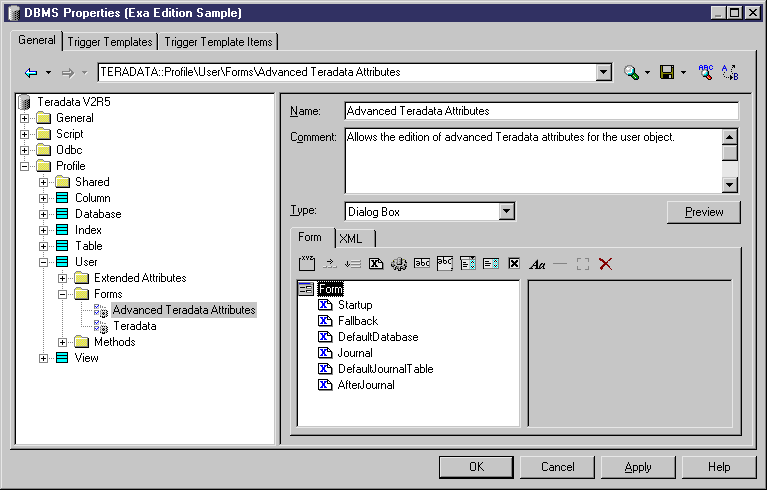
Task: Collapse the Profile folder node
Action: click(24, 166)
